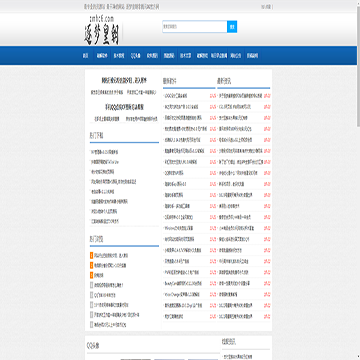Click the second orange ranking badge in hot views list

coord(91,265)
